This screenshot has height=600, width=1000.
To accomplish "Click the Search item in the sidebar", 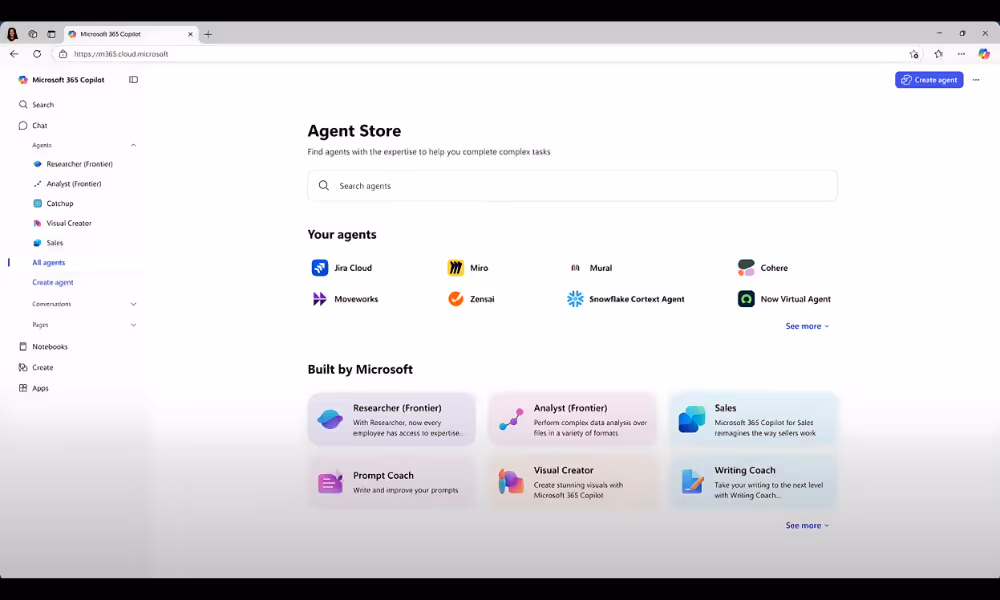I will (x=36, y=105).
